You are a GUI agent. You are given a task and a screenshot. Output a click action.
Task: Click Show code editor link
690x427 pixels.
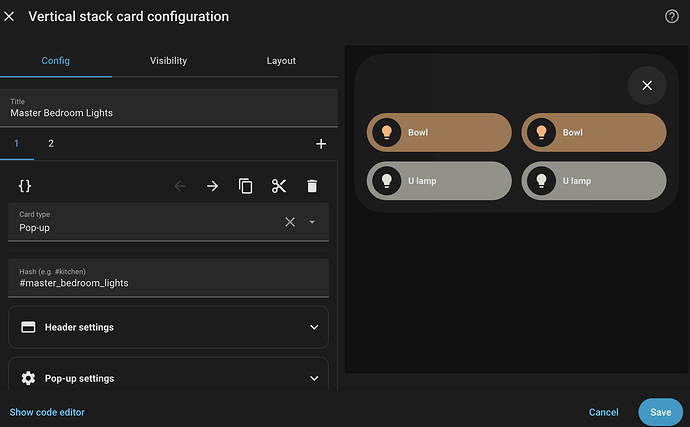point(47,412)
